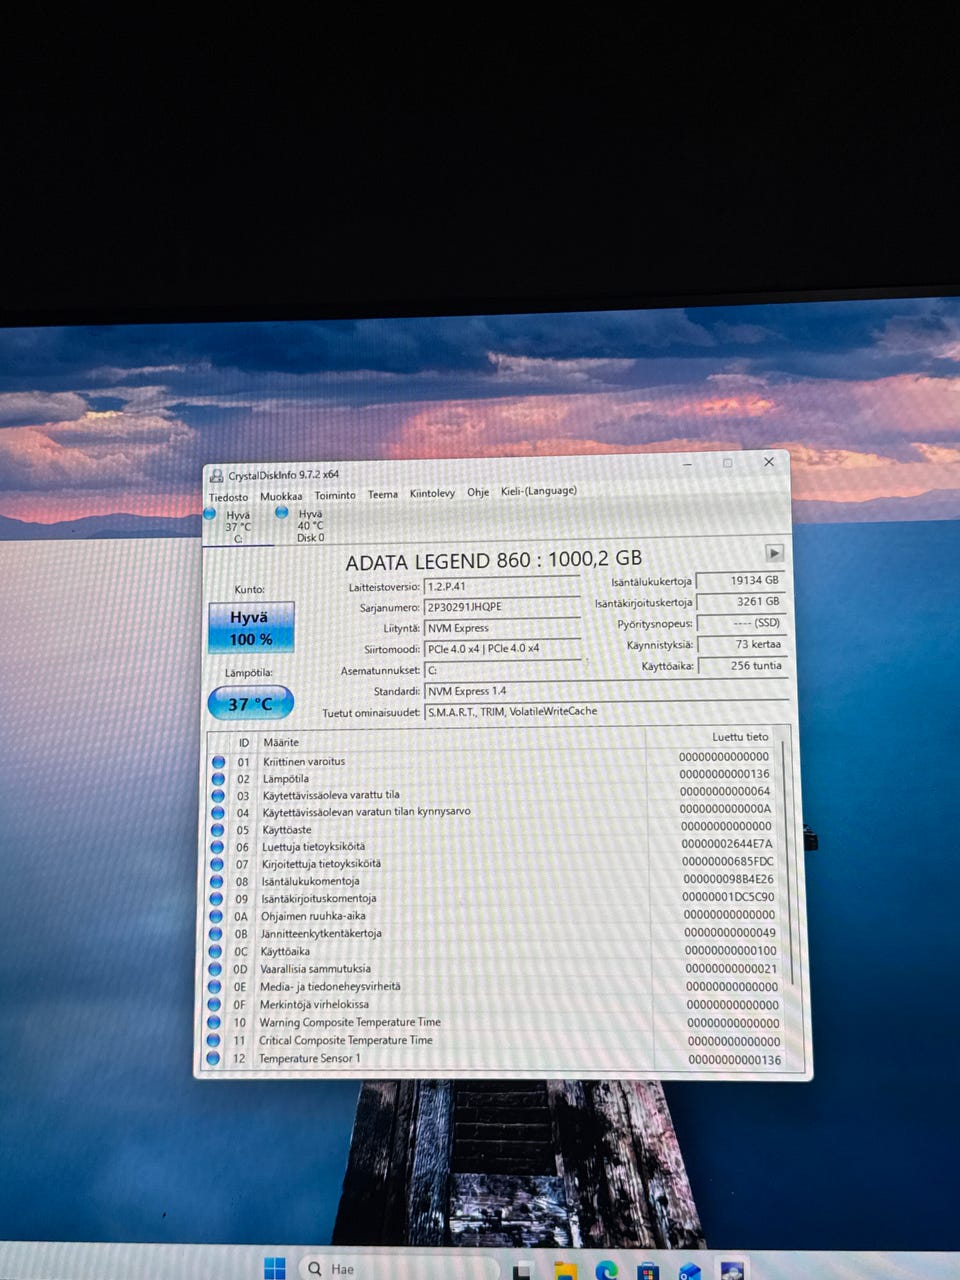Click status icon of Käyttöaste row
The width and height of the screenshot is (960, 1280).
coord(217,830)
